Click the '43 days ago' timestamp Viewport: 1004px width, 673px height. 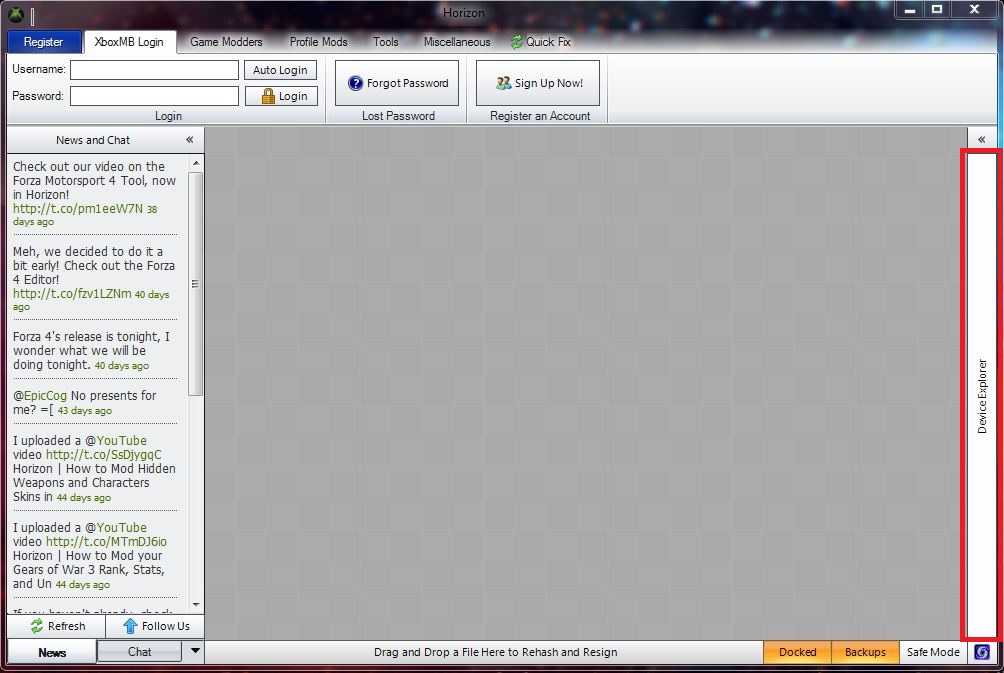tap(85, 410)
